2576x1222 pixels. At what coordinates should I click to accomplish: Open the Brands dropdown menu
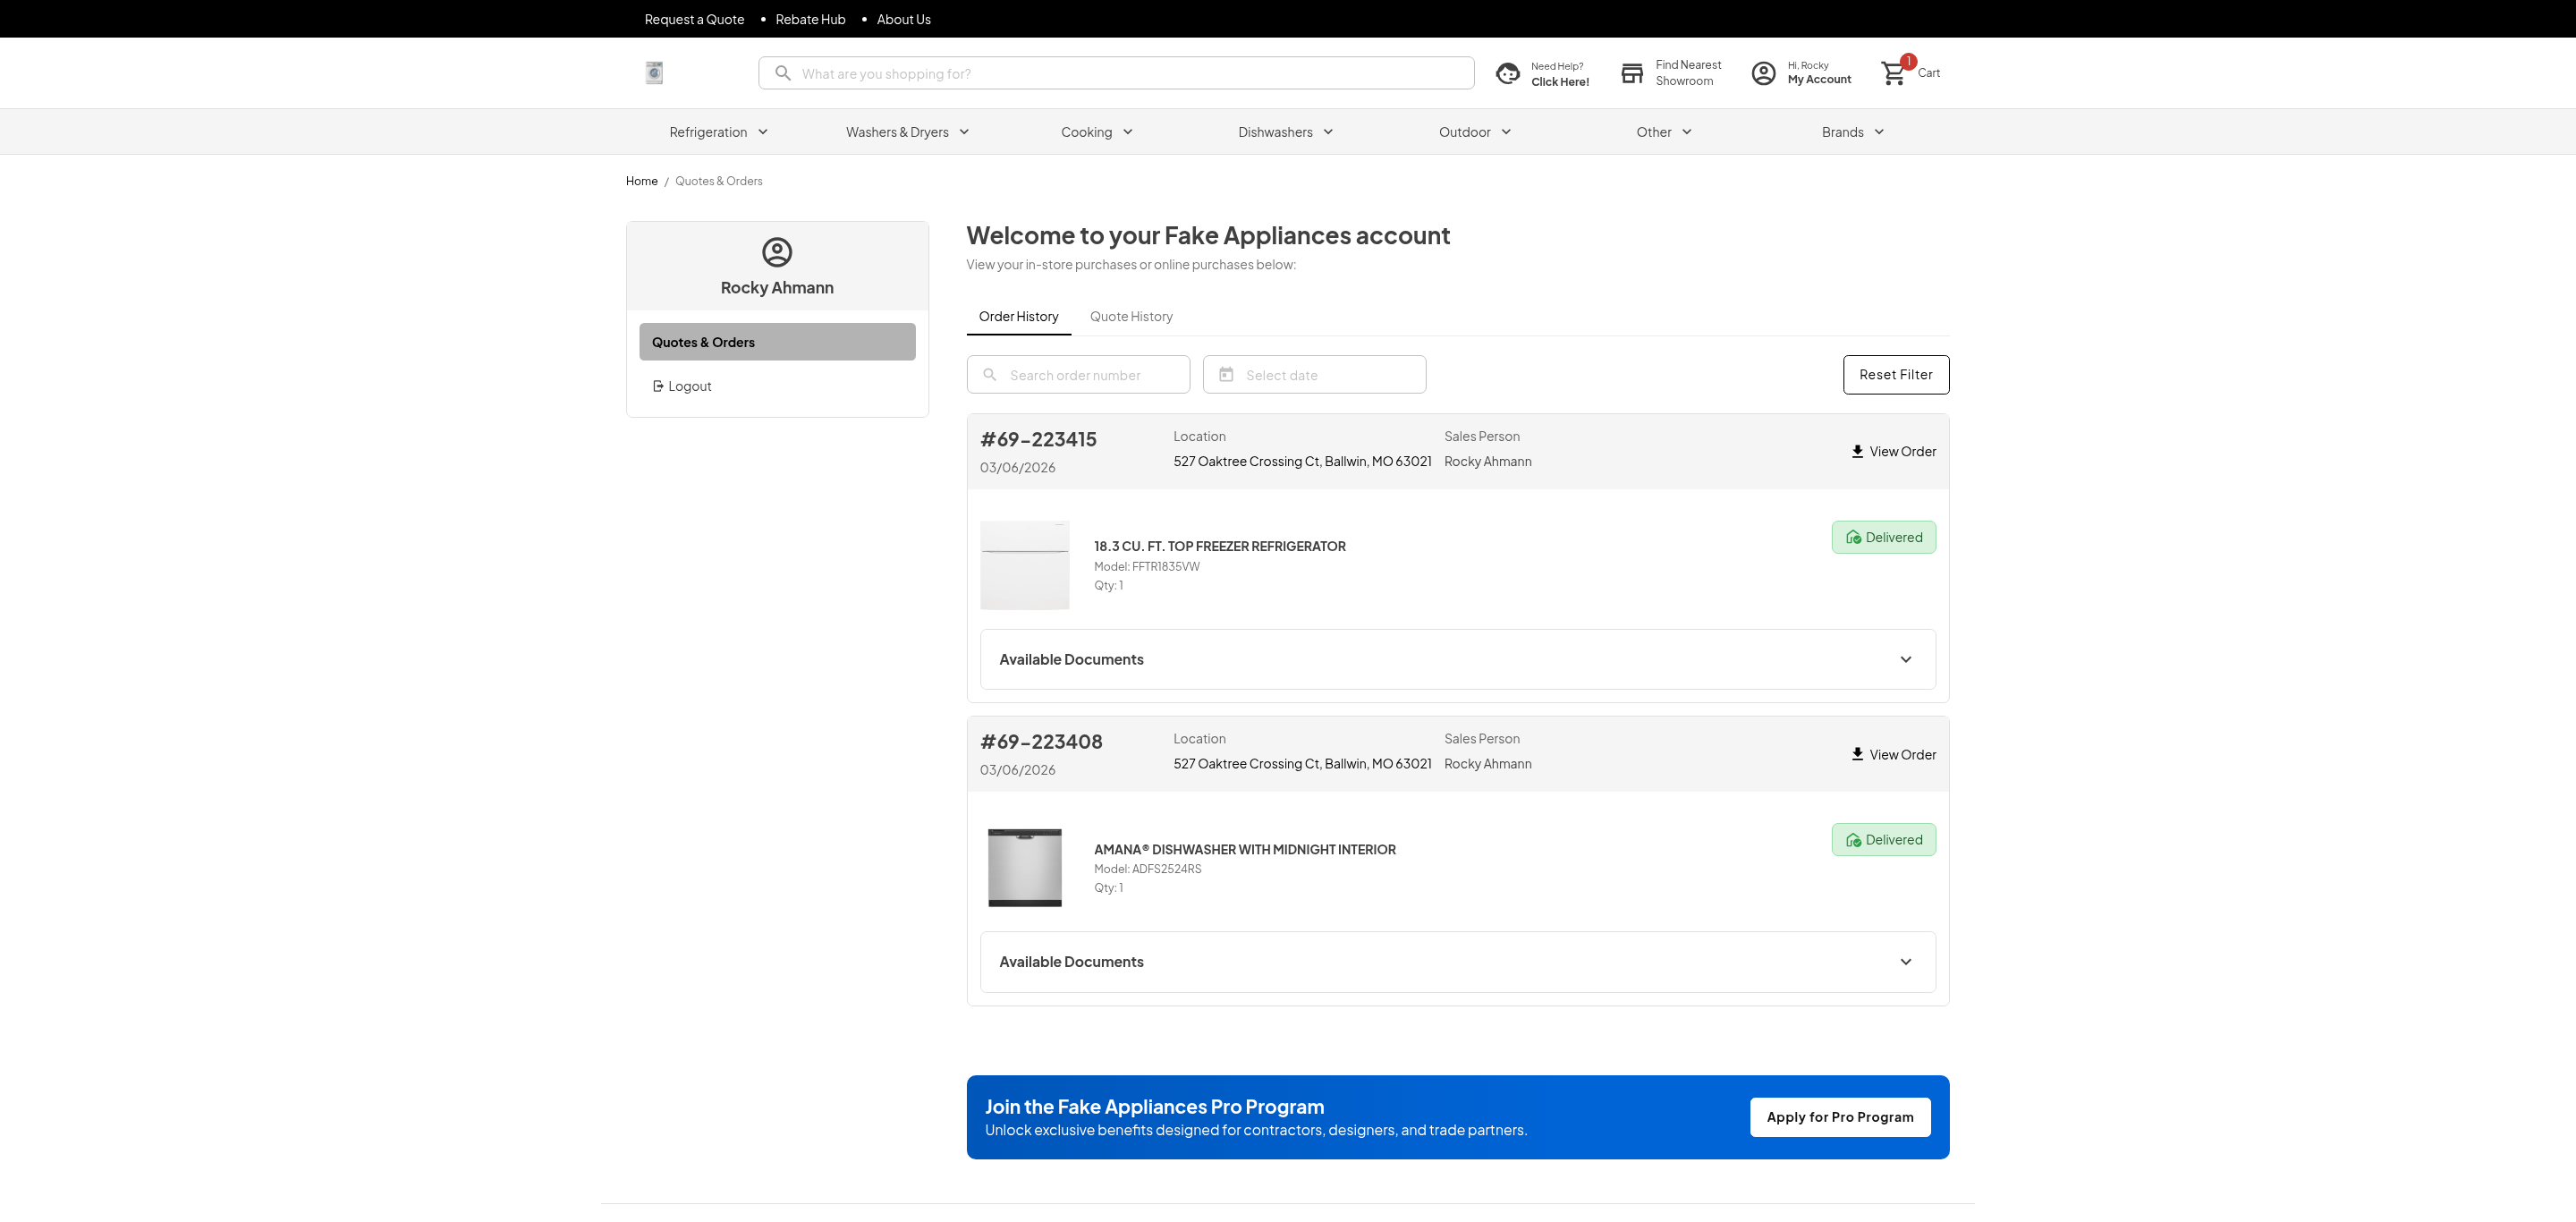[1852, 132]
